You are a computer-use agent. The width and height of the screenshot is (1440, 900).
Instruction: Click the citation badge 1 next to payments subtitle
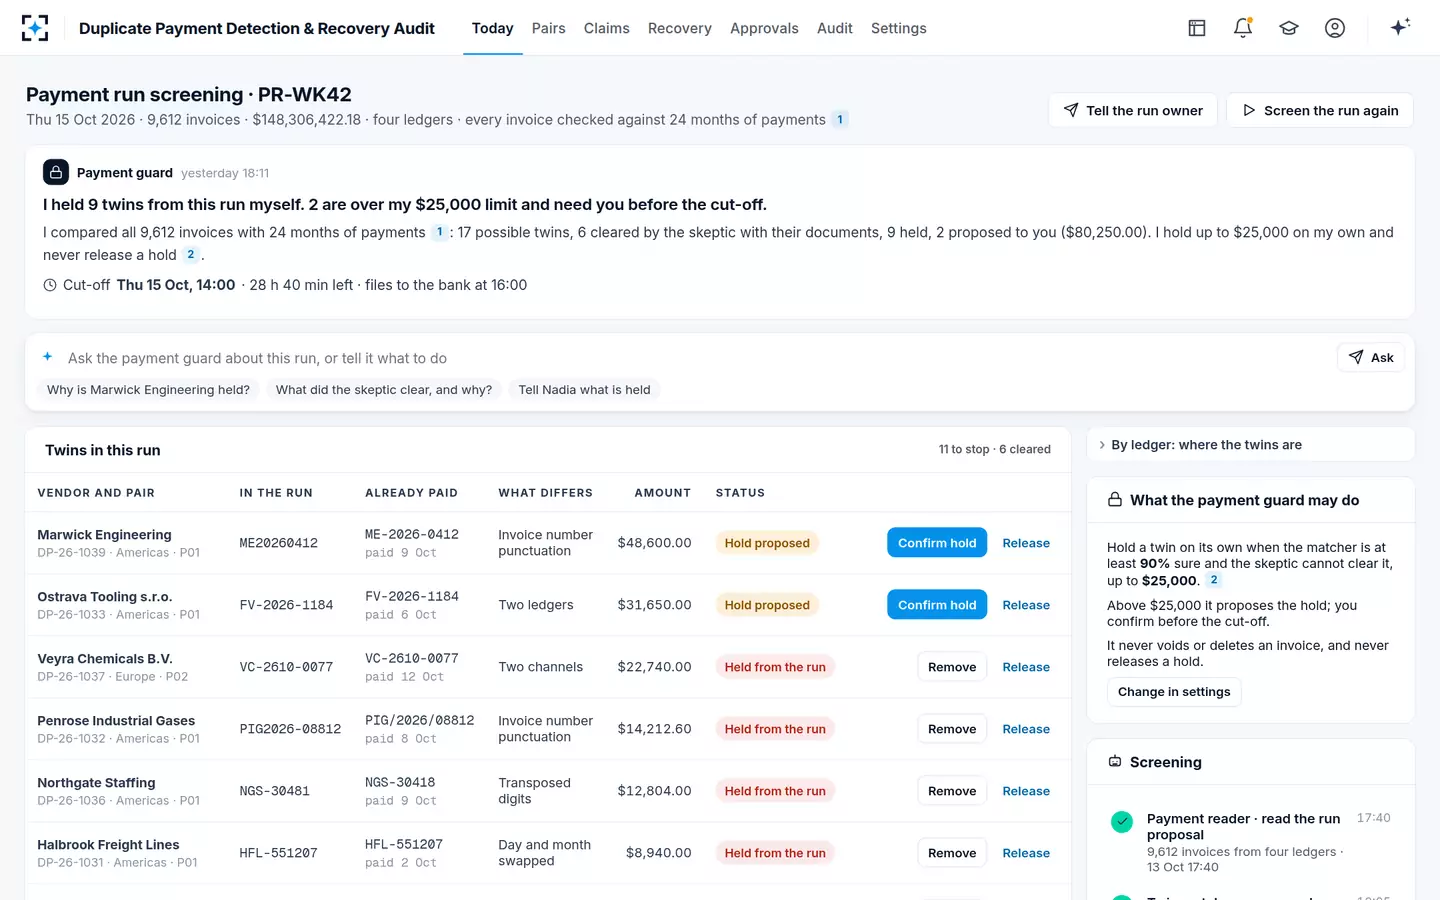(x=840, y=120)
